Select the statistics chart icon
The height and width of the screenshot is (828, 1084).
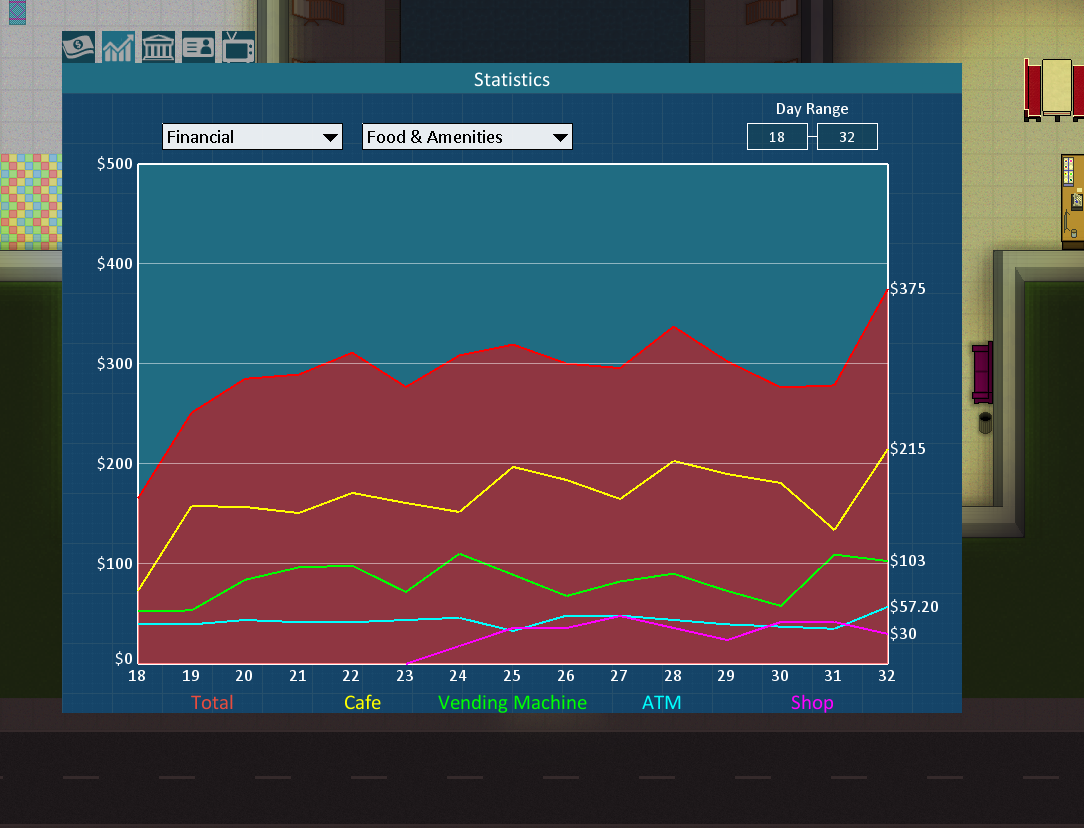tap(119, 47)
